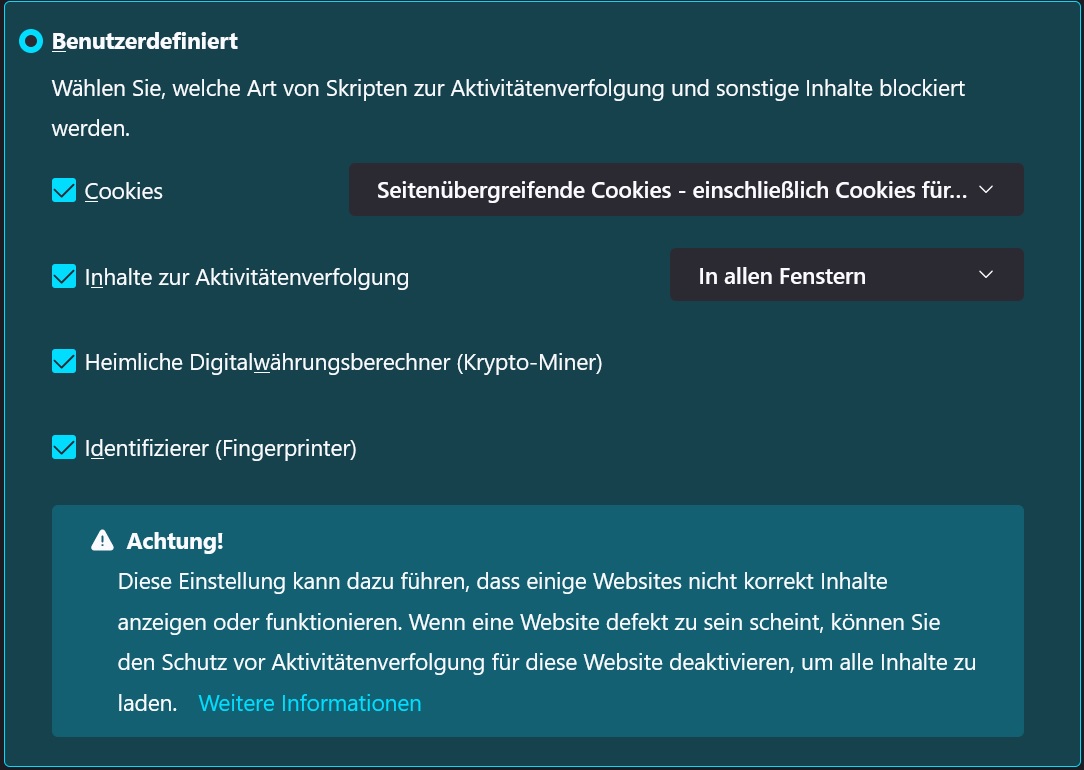Open the In allen Fenstern dropdown
1084x770 pixels.
coord(846,274)
